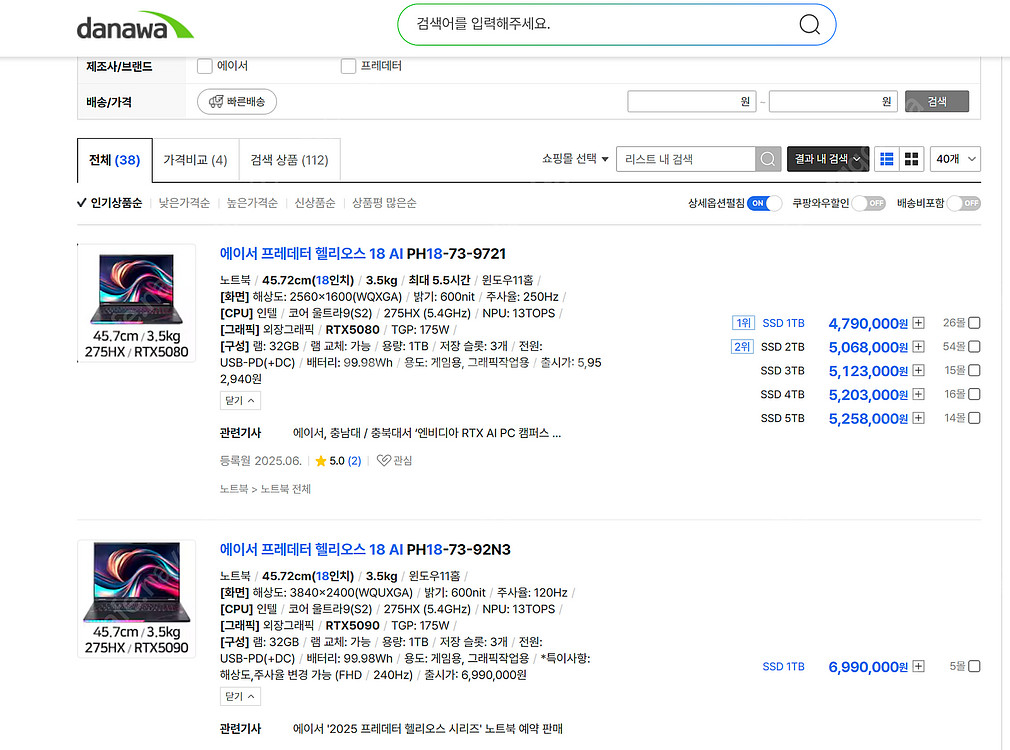The height and width of the screenshot is (750, 1010).
Task: Open the 결과 내 검색 dropdown
Action: (x=828, y=159)
